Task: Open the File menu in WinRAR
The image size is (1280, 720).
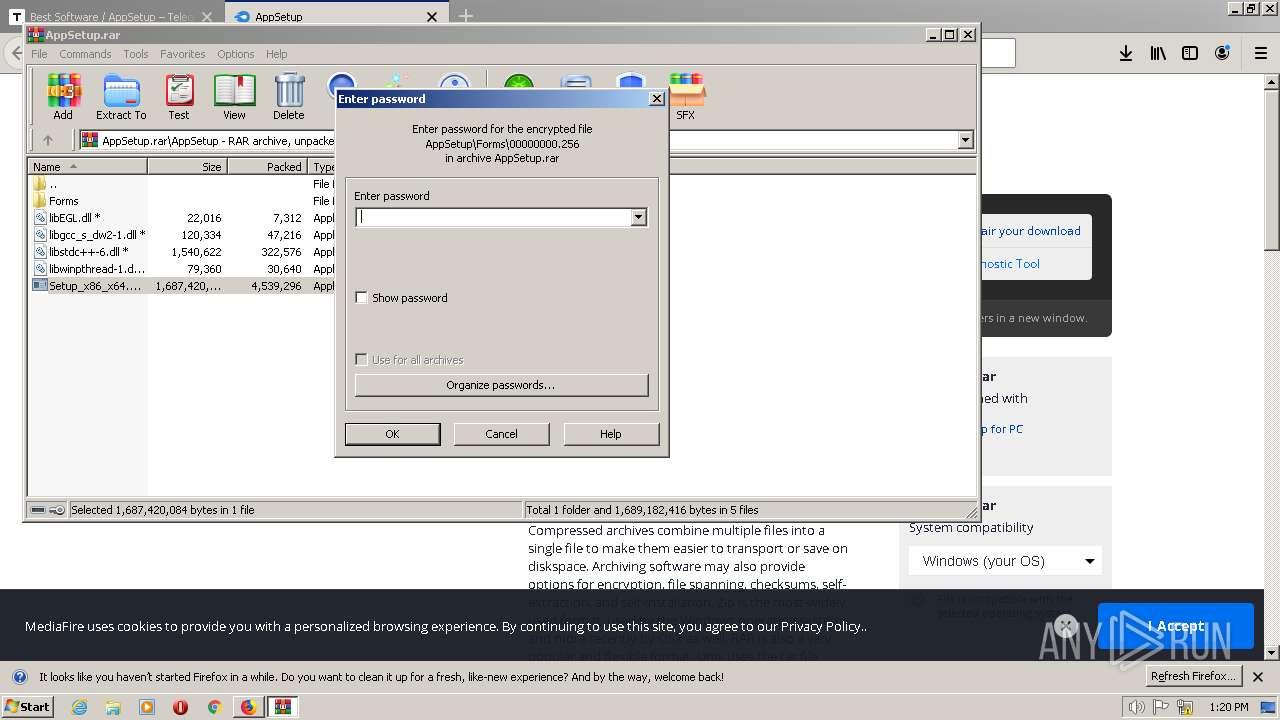Action: tap(39, 54)
